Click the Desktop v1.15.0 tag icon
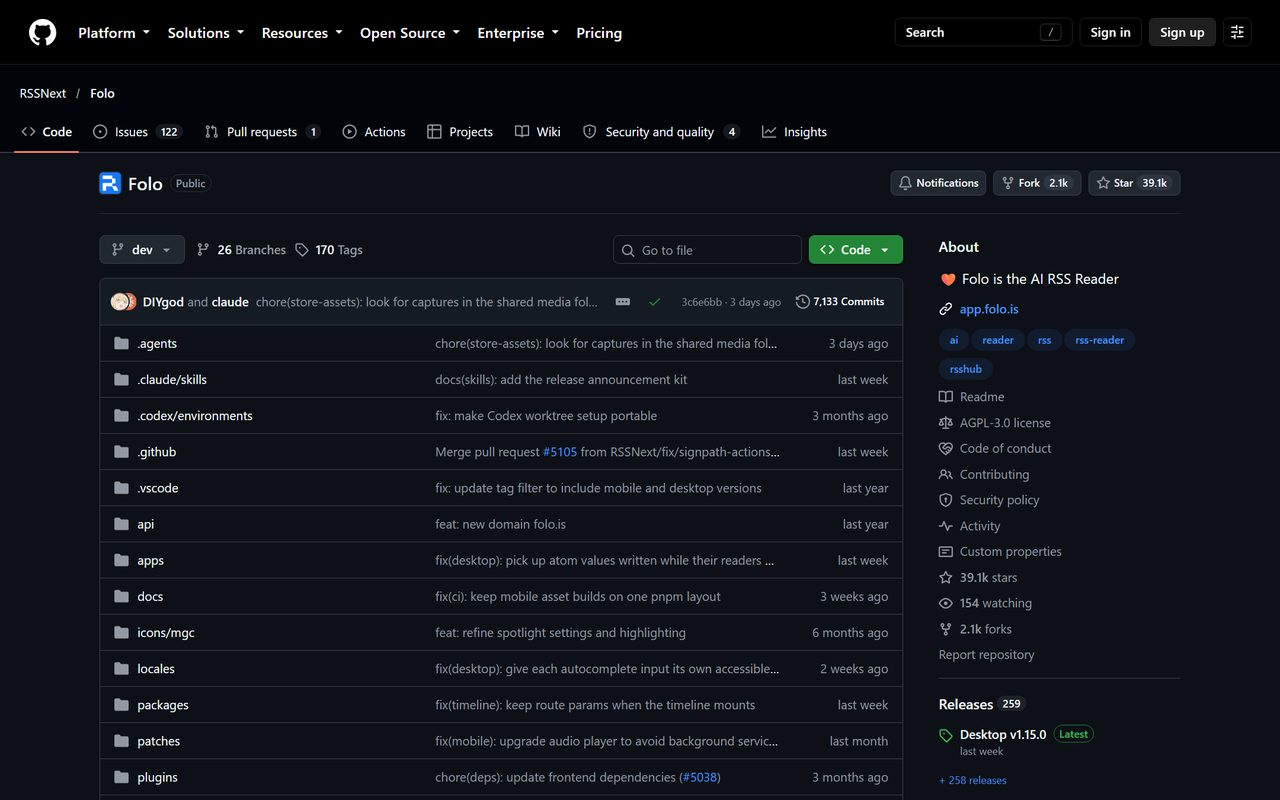The image size is (1280, 800). point(946,735)
